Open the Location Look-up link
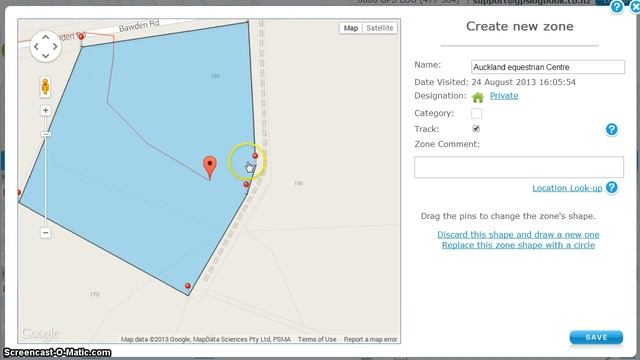Image resolution: width=640 pixels, height=360 pixels. 567,188
